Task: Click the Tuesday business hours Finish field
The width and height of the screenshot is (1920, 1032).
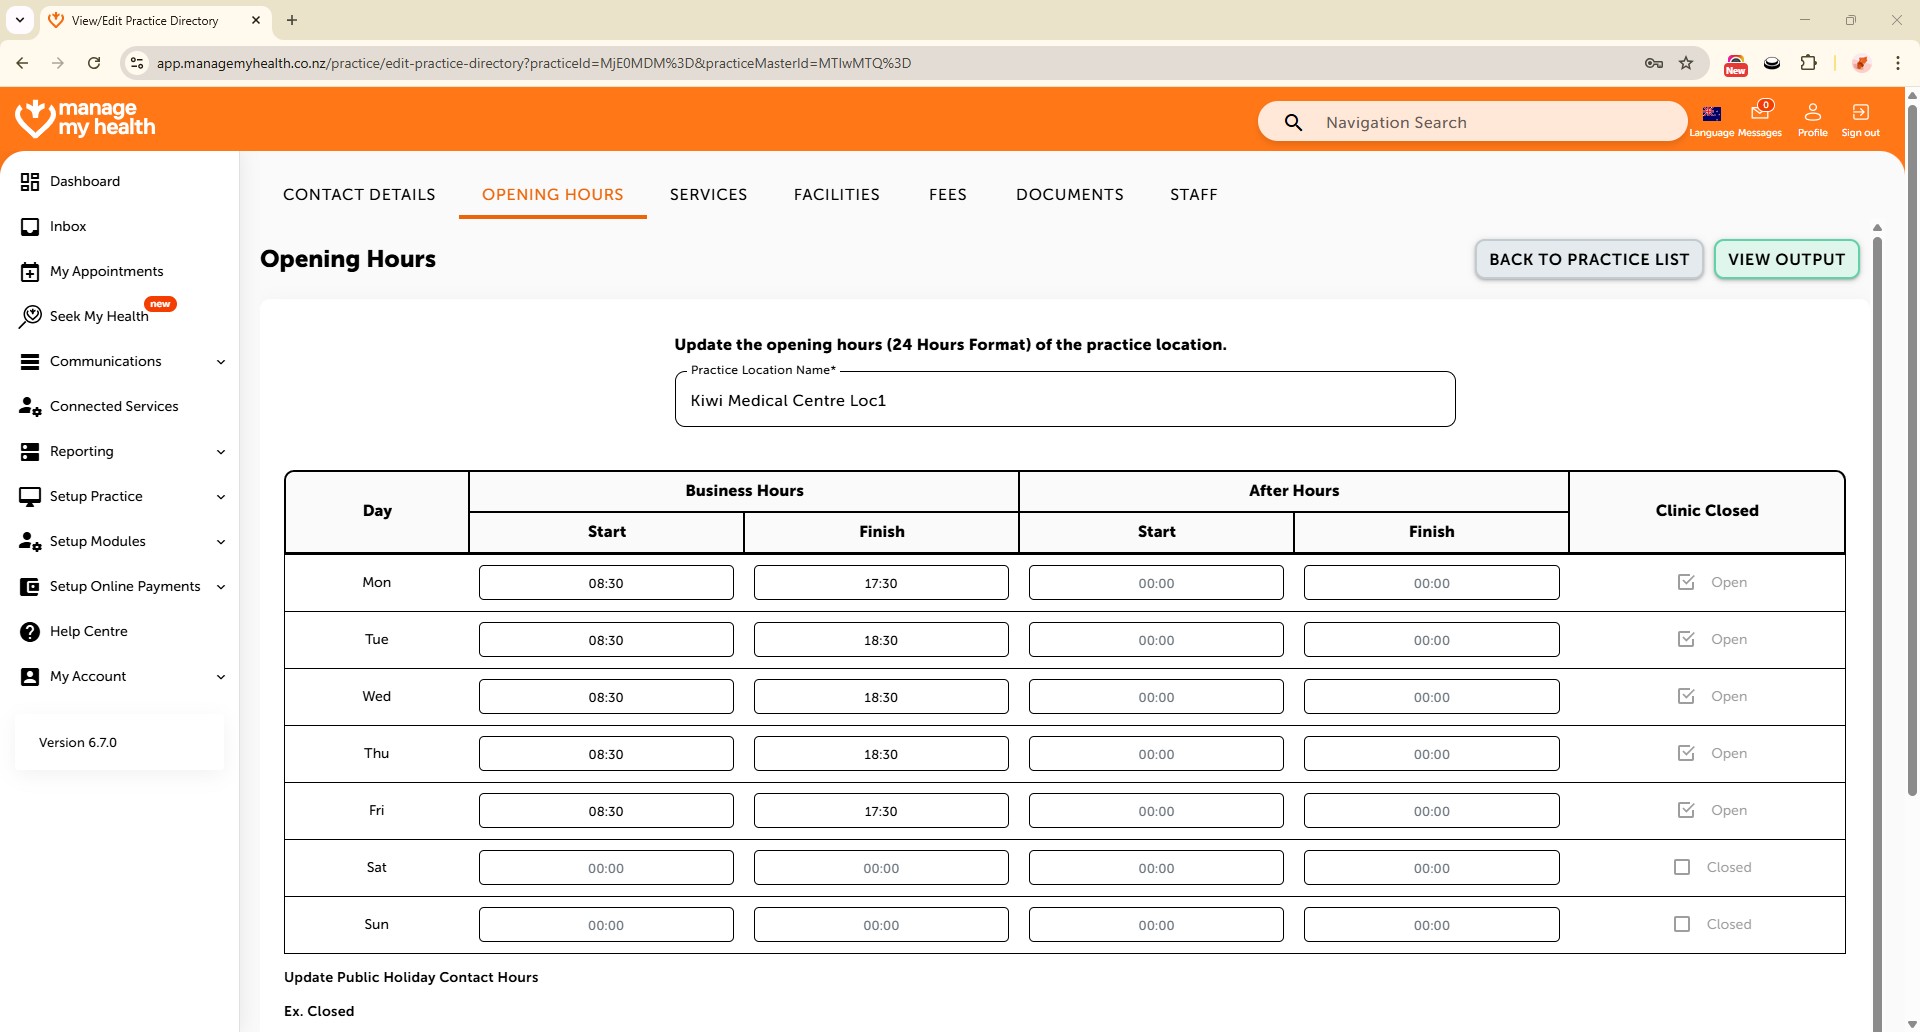Action: pyautogui.click(x=880, y=640)
